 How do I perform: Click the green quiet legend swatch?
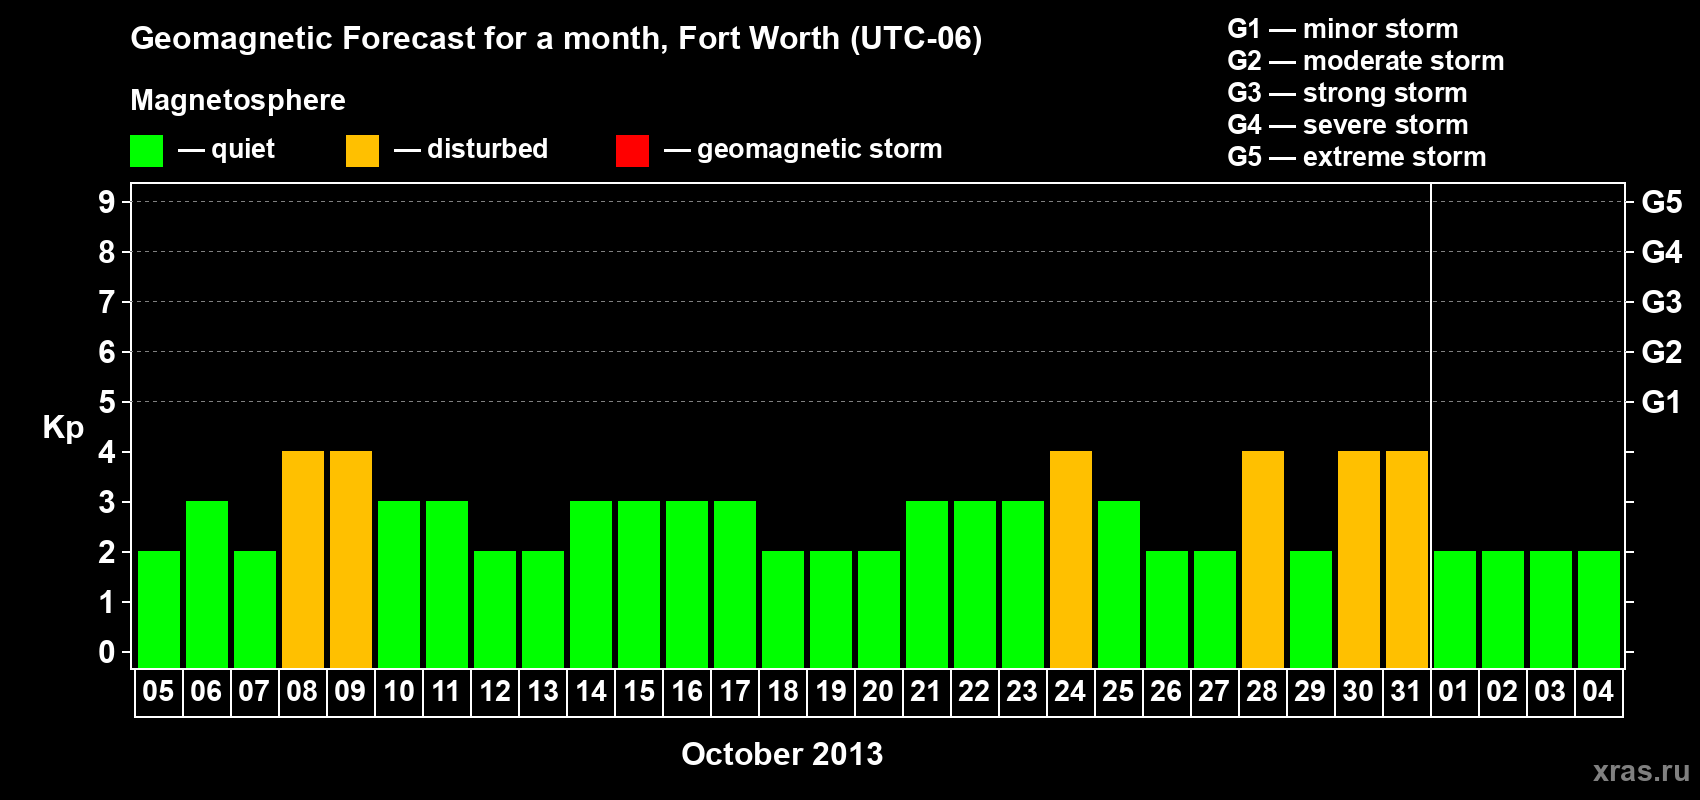(x=146, y=151)
